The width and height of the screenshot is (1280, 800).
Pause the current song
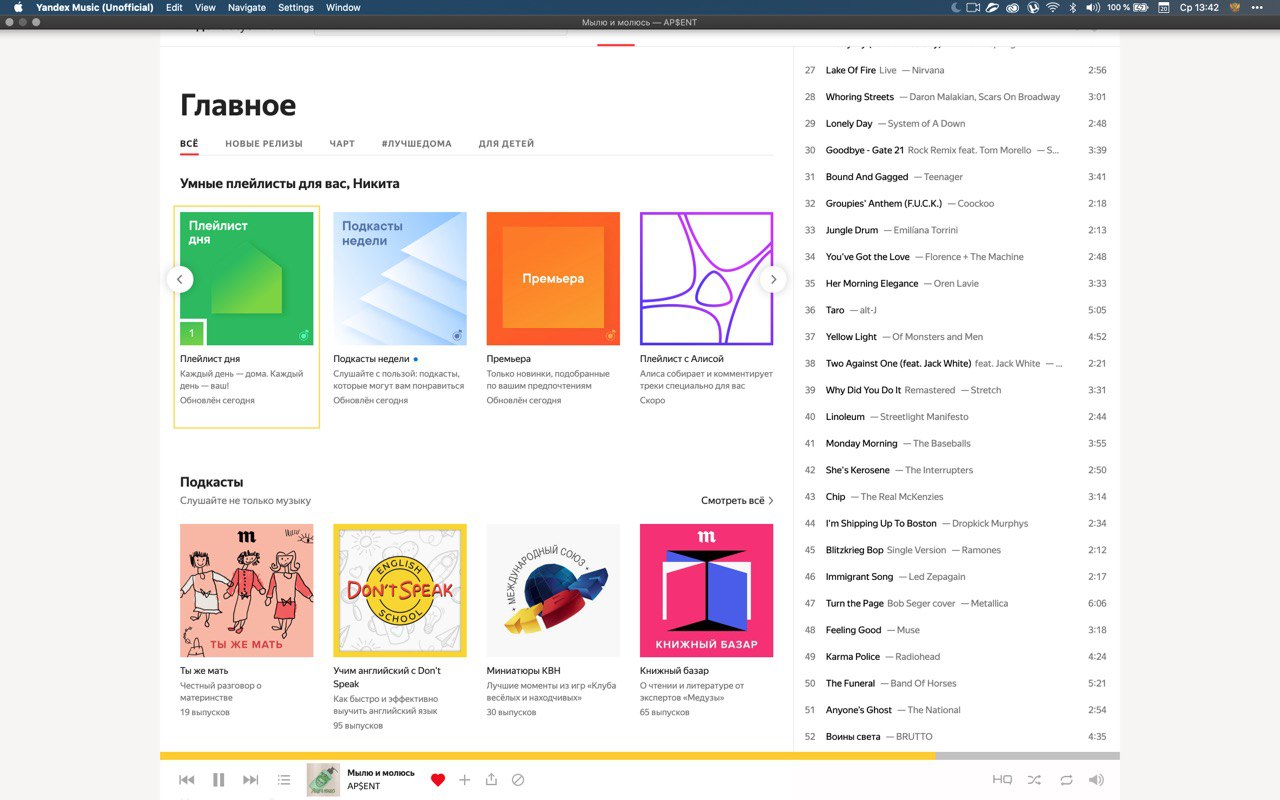(x=218, y=780)
